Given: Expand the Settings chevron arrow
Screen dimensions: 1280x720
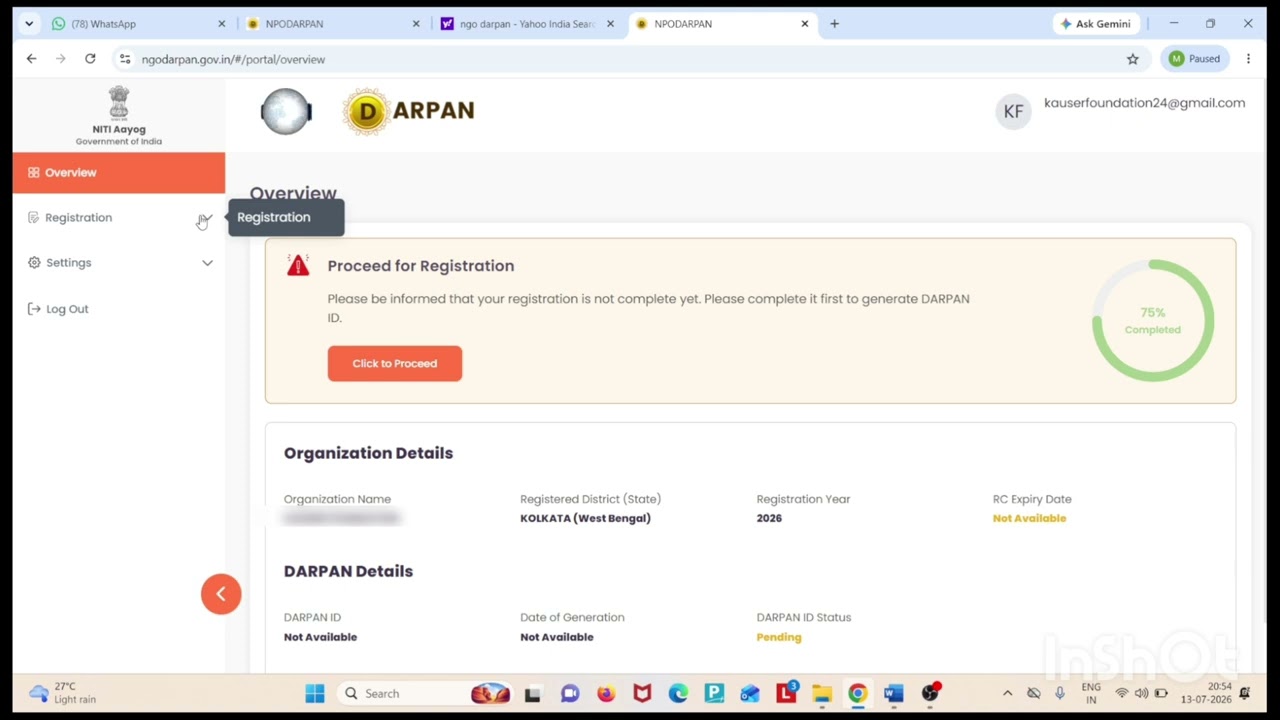Looking at the screenshot, I should 207,263.
